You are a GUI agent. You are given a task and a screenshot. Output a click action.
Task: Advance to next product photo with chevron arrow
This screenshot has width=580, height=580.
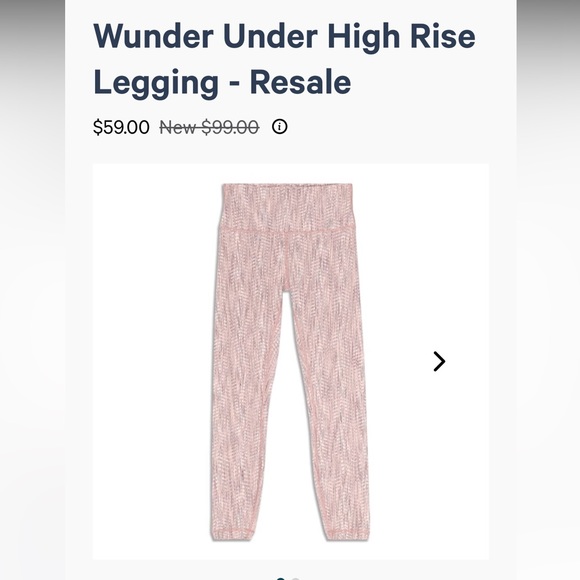click(x=439, y=361)
